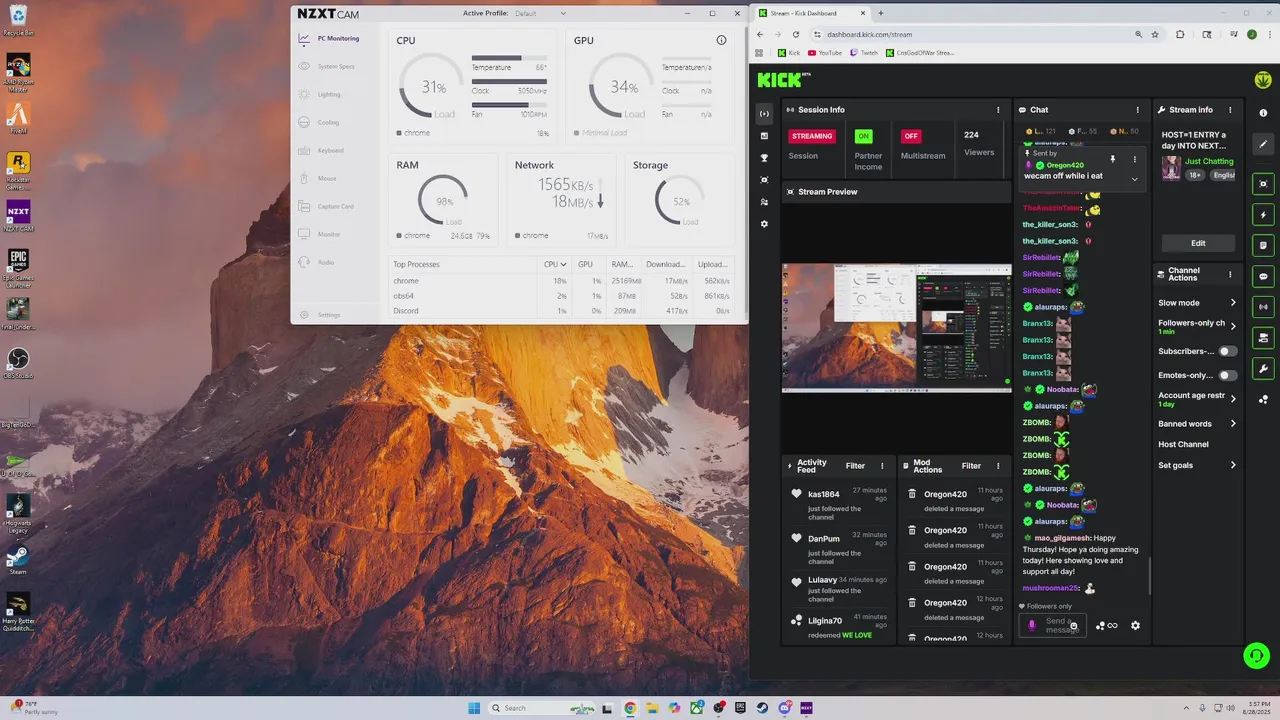This screenshot has height=720, width=1280.
Task: Toggle Subscribers-only chat switch
Action: pyautogui.click(x=1227, y=351)
